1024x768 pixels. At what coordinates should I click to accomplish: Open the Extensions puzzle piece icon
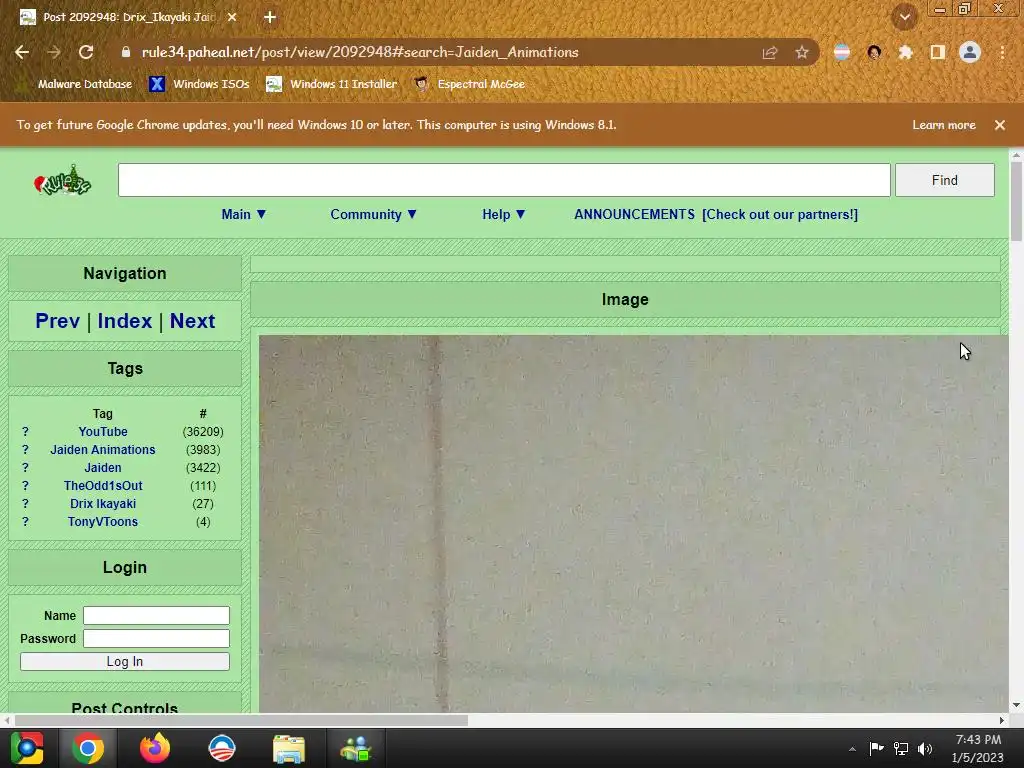(x=905, y=52)
